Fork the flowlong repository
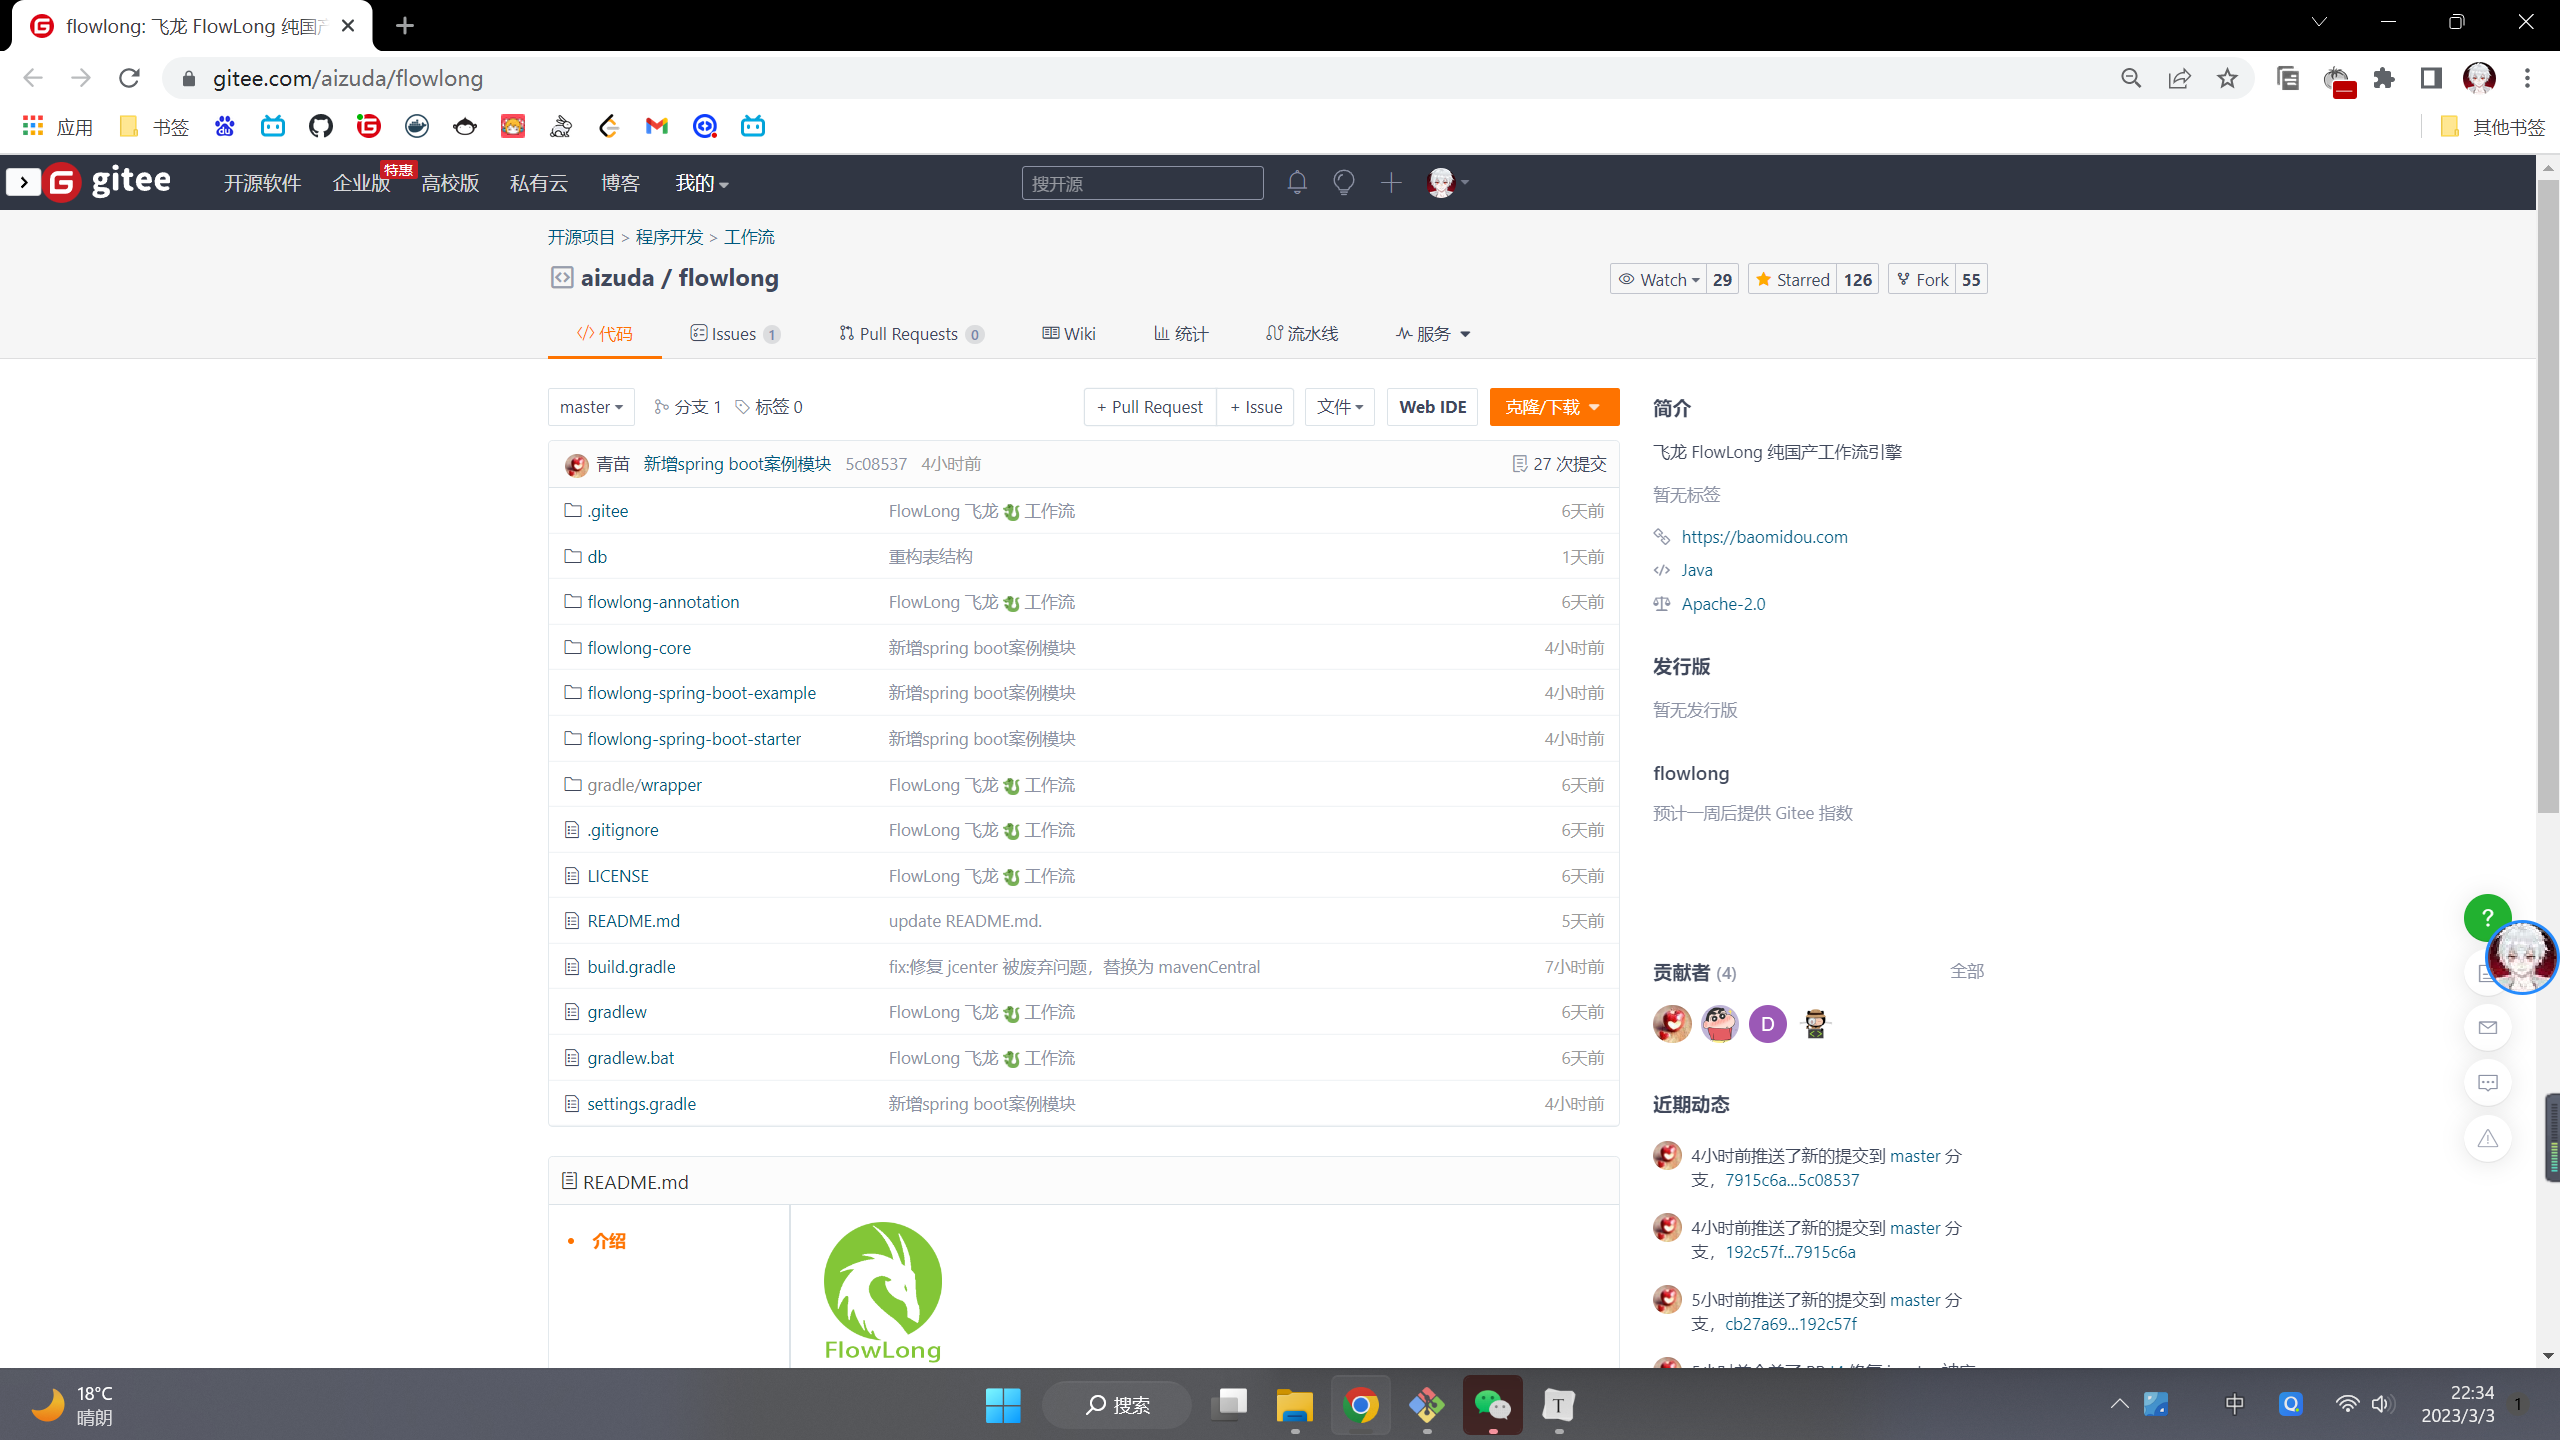2560x1440 pixels. pyautogui.click(x=1922, y=279)
